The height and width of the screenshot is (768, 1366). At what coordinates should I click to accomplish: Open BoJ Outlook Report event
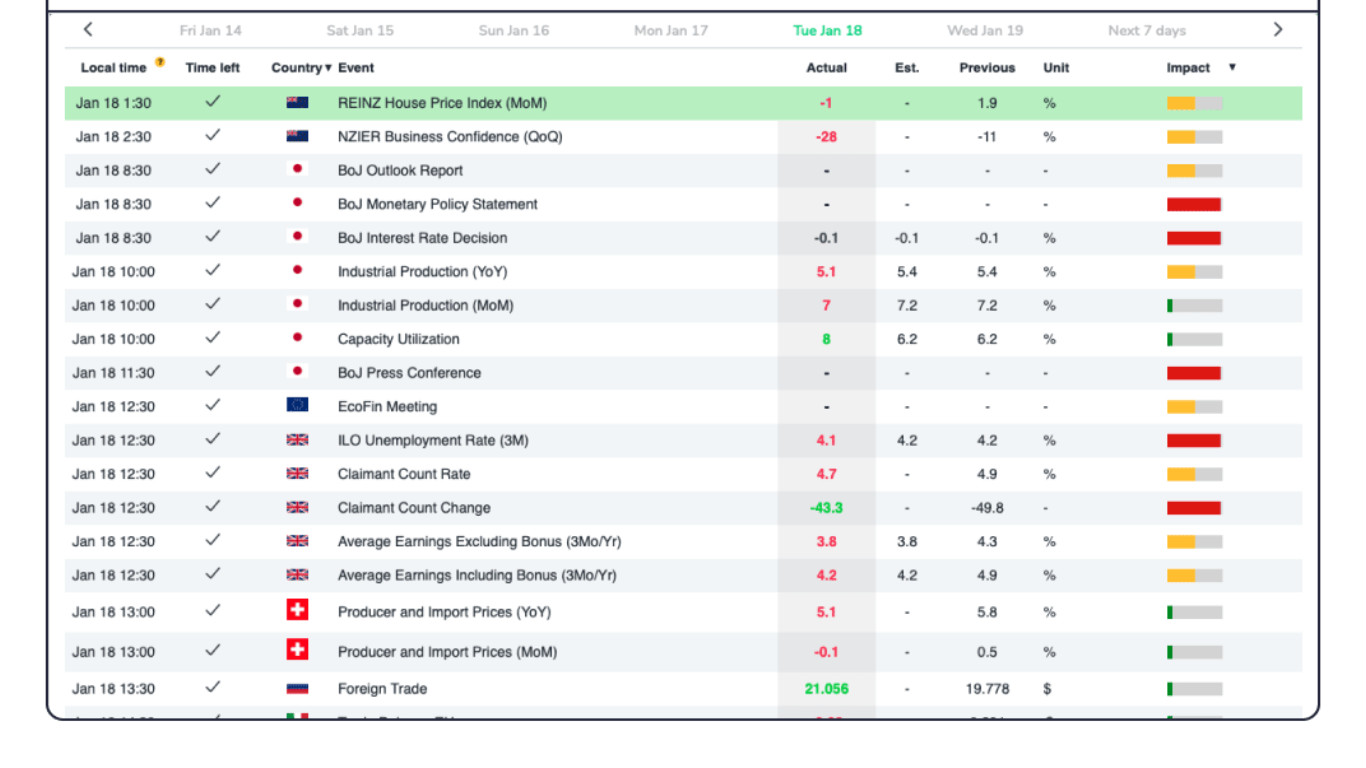[400, 170]
